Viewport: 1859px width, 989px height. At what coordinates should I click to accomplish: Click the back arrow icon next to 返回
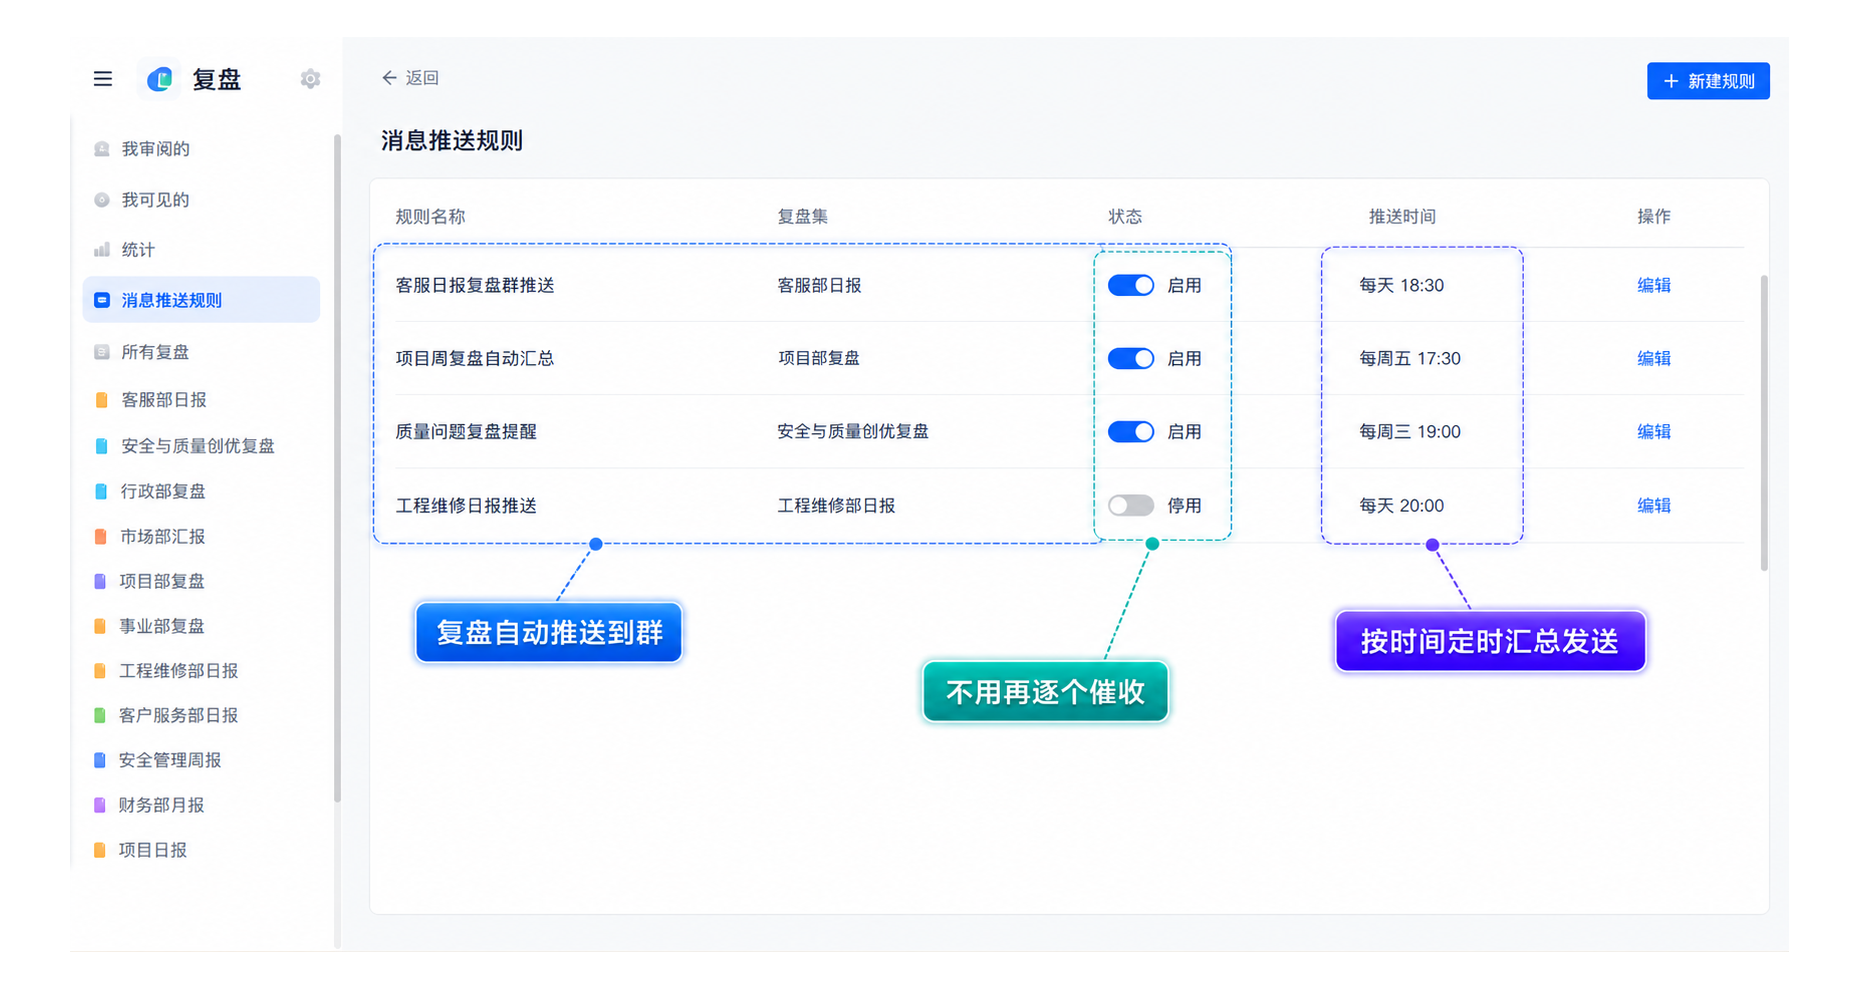(389, 78)
